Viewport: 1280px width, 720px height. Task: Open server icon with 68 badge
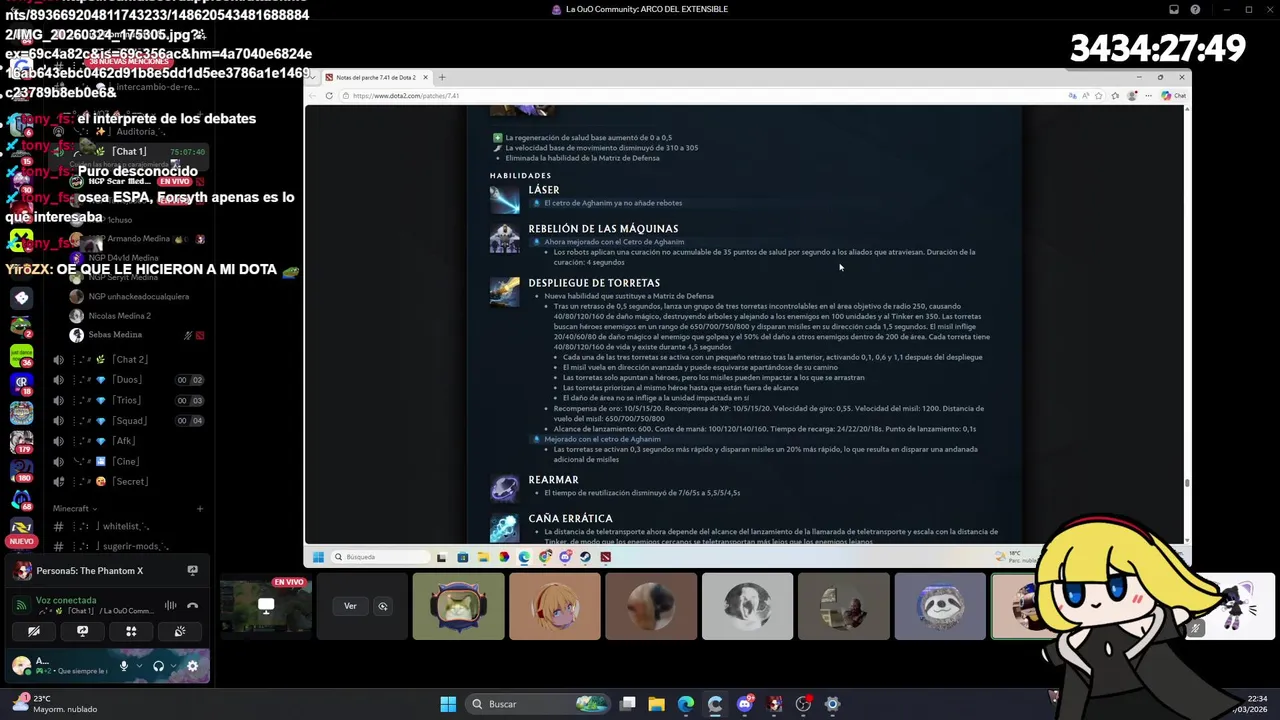21,498
